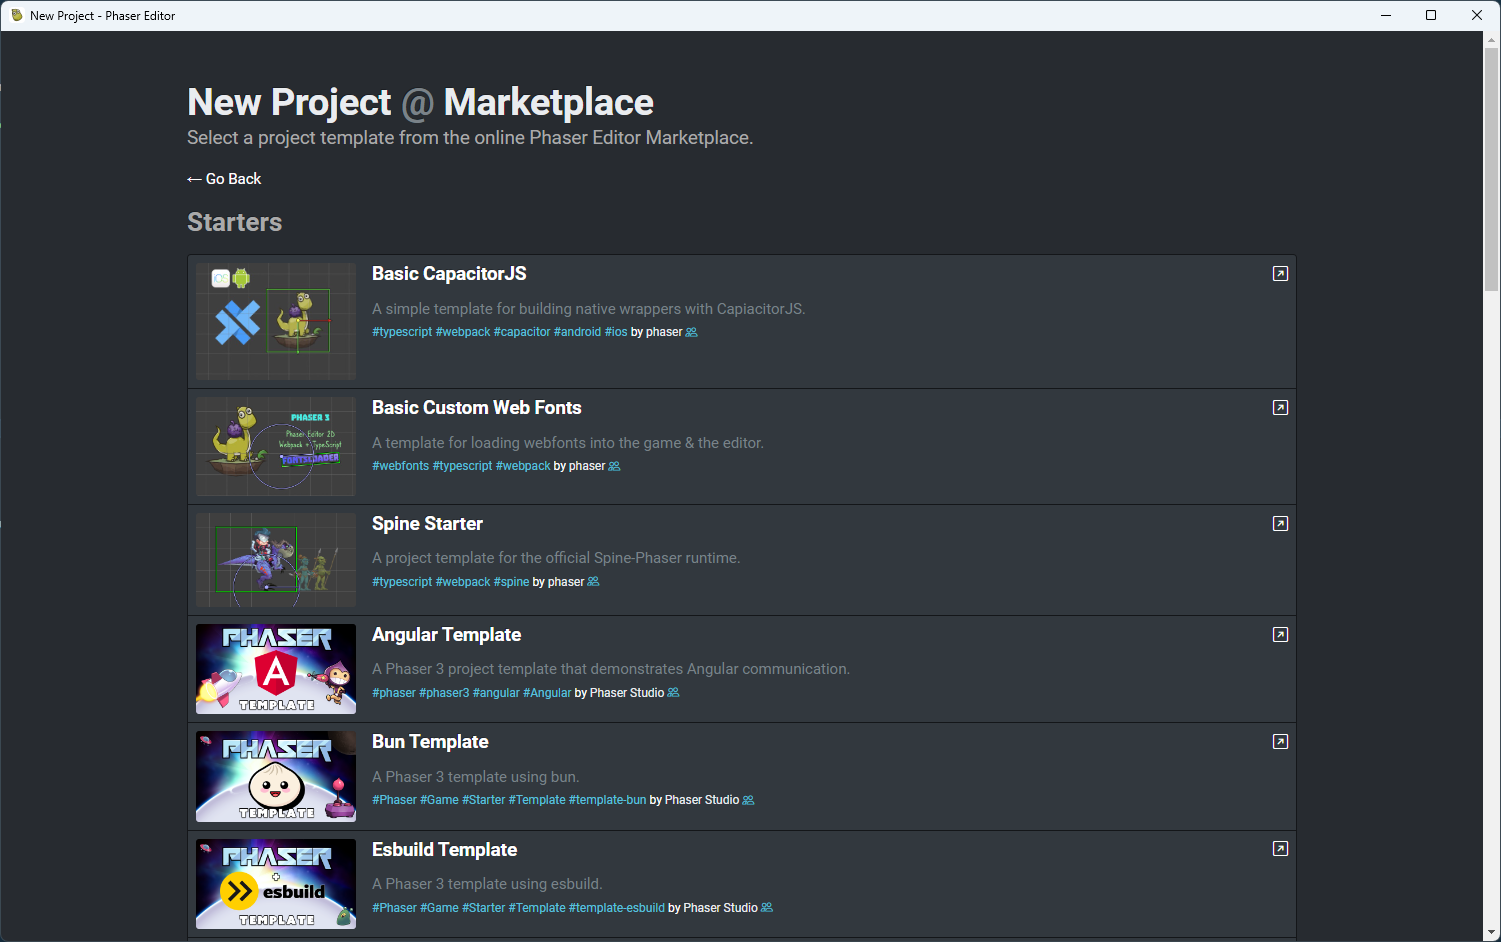Click 'A Phaser 3 template using esbuild.' text
Viewport: 1501px width, 942px height.
tap(487, 884)
